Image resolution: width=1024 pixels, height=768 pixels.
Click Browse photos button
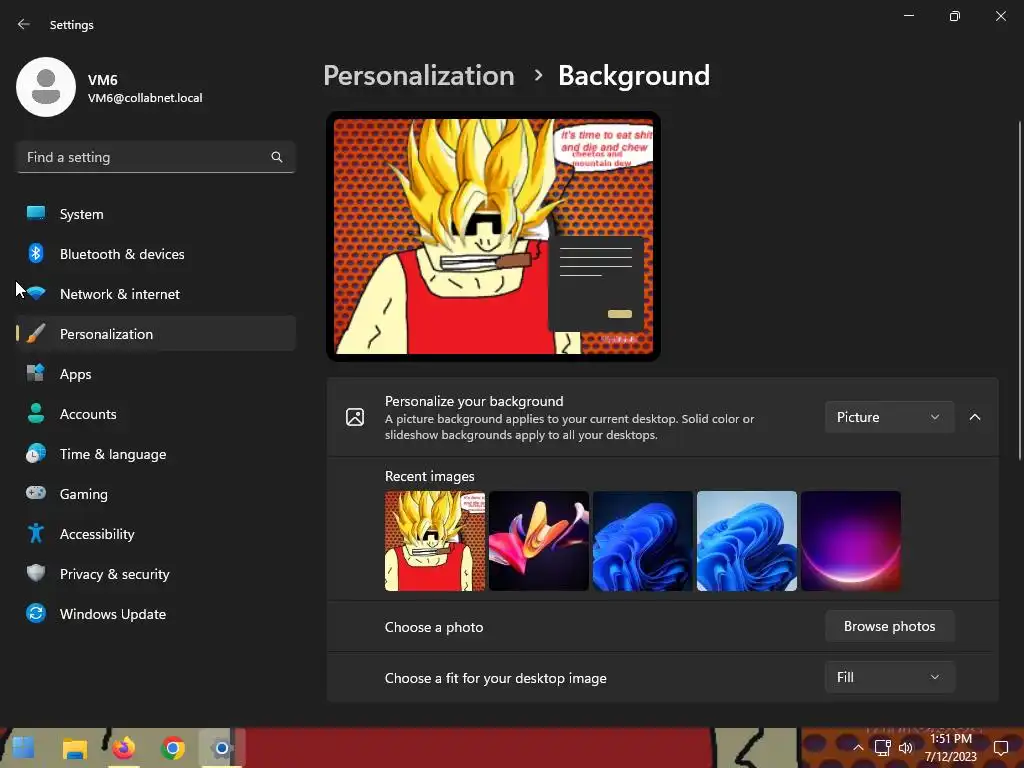(x=889, y=626)
